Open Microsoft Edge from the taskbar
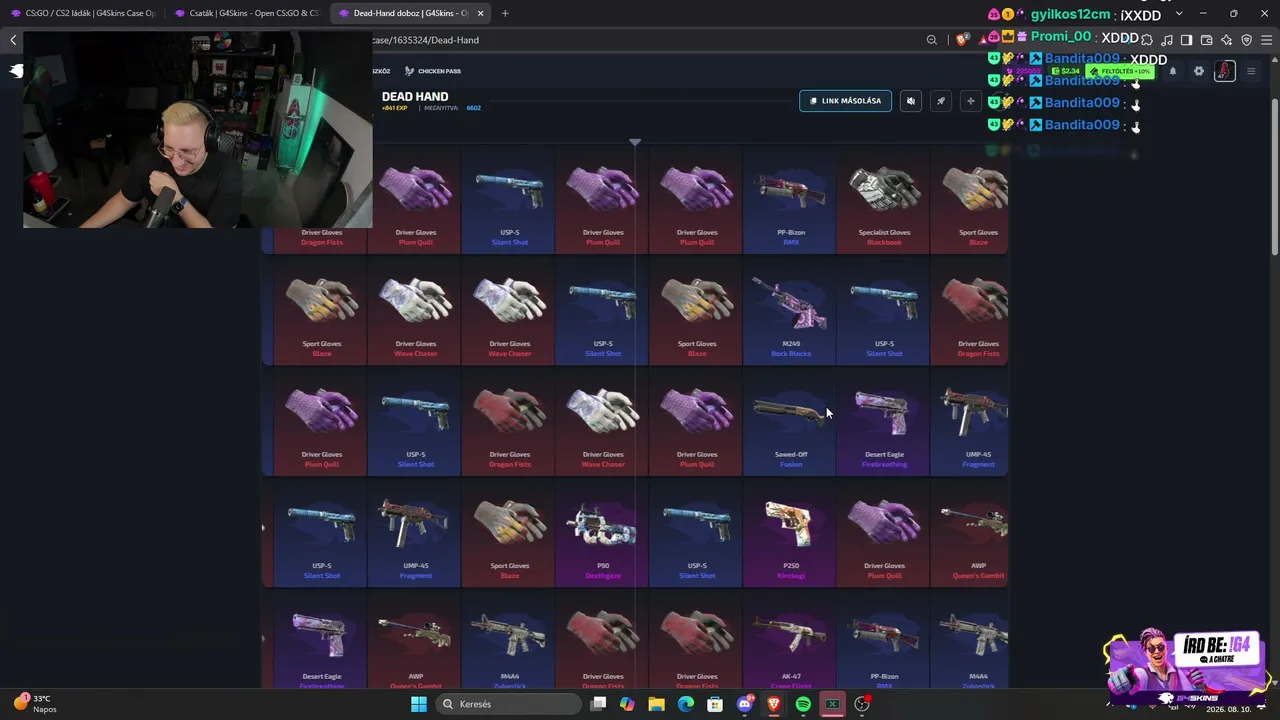Screen dimensions: 1280x720 [x=686, y=704]
